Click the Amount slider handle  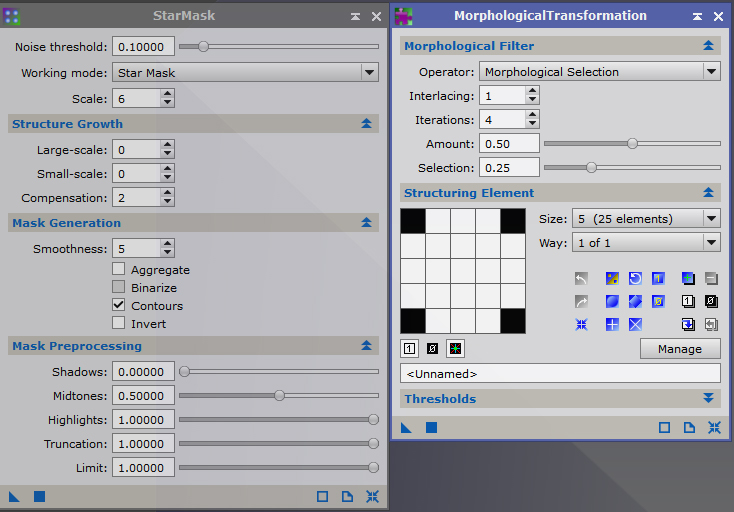click(x=632, y=144)
